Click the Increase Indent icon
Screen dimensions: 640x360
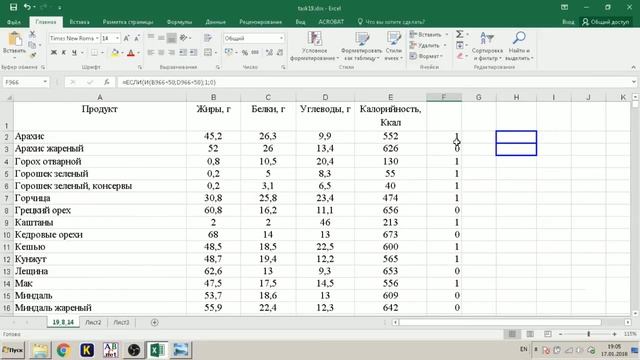193,52
